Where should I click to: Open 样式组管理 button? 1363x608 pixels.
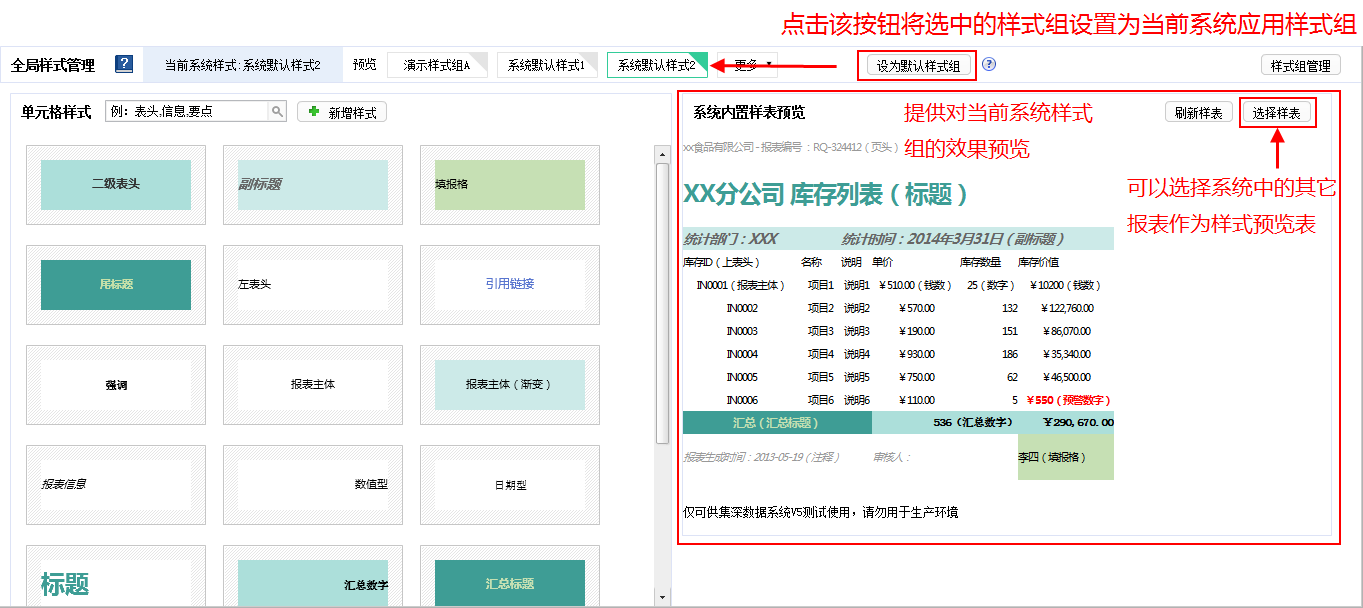click(1300, 66)
